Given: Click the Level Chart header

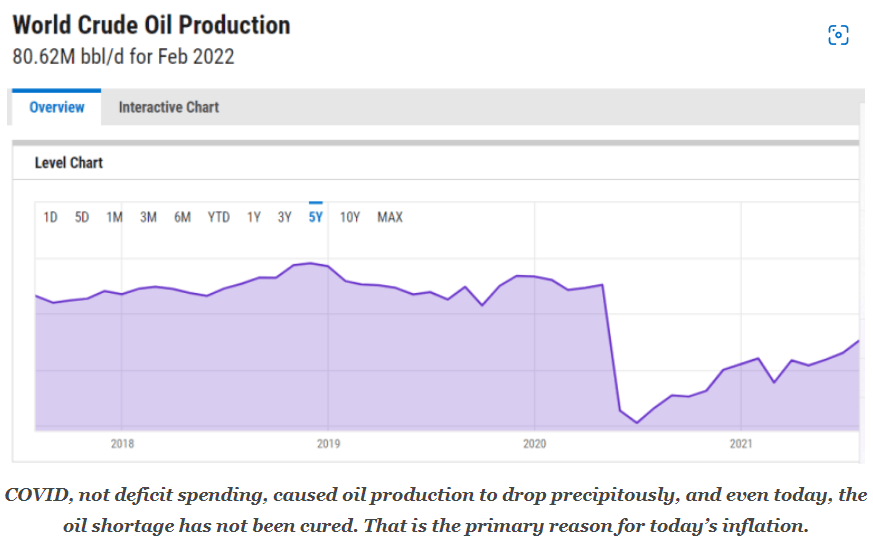Looking at the screenshot, I should click(69, 162).
